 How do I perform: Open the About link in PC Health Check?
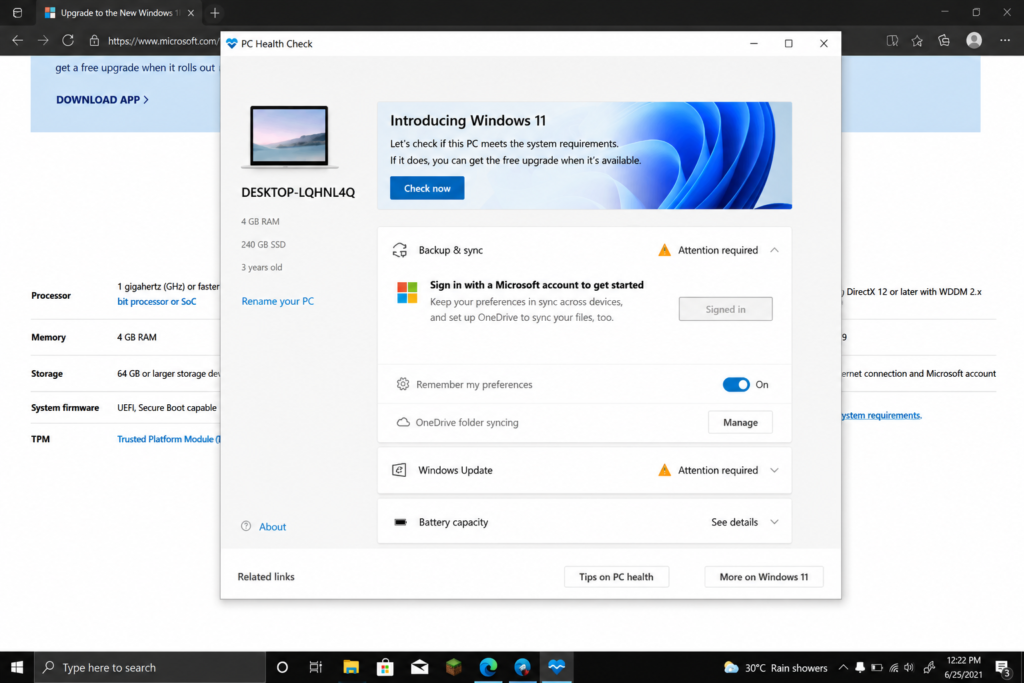(x=272, y=527)
